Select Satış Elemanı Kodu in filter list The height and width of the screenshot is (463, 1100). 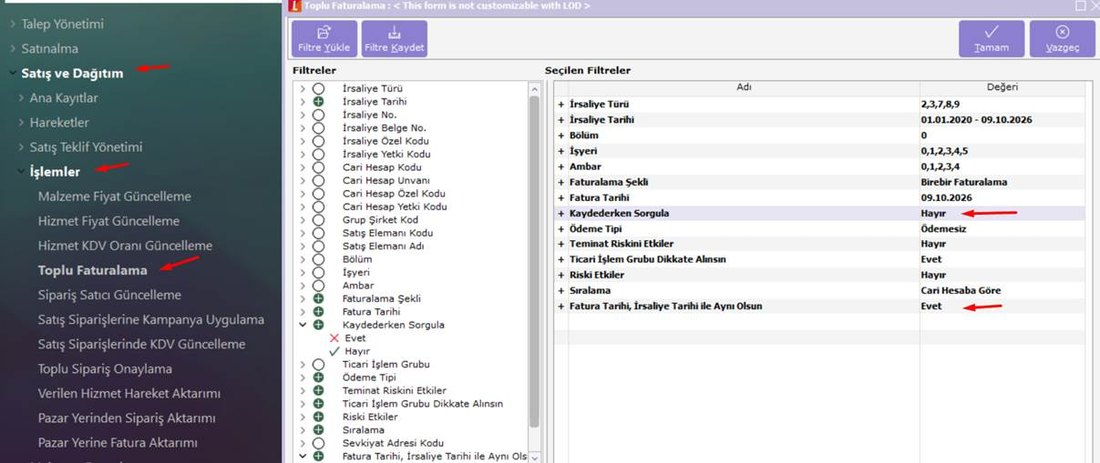pyautogui.click(x=388, y=233)
